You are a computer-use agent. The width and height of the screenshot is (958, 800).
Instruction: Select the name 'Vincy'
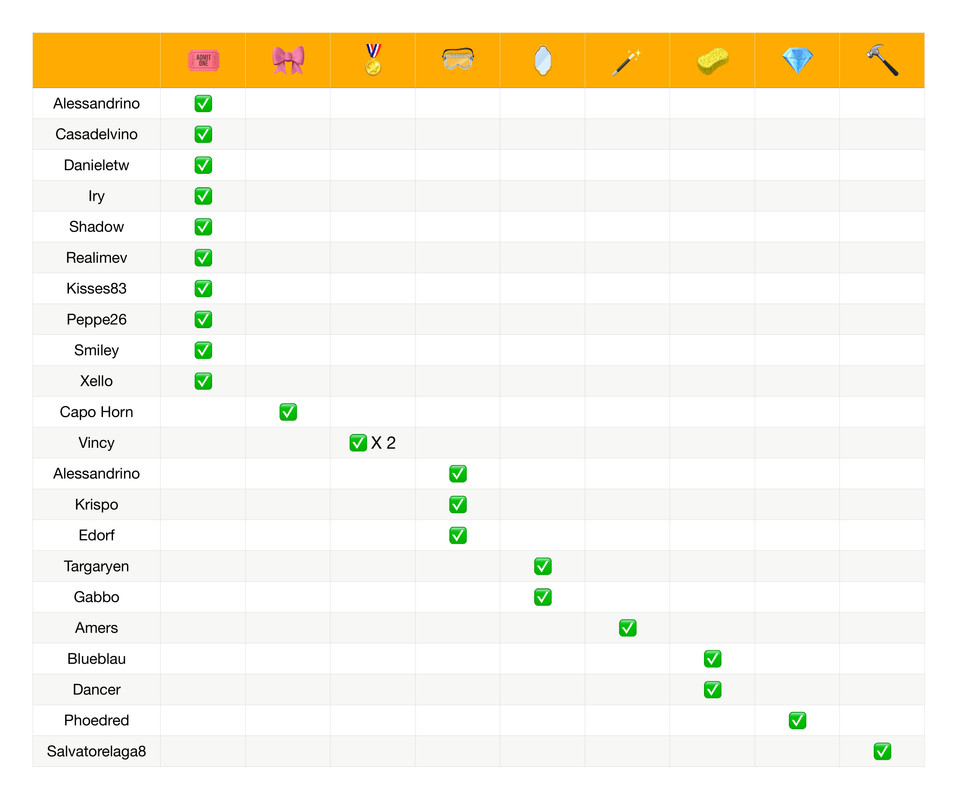pyautogui.click(x=97, y=443)
